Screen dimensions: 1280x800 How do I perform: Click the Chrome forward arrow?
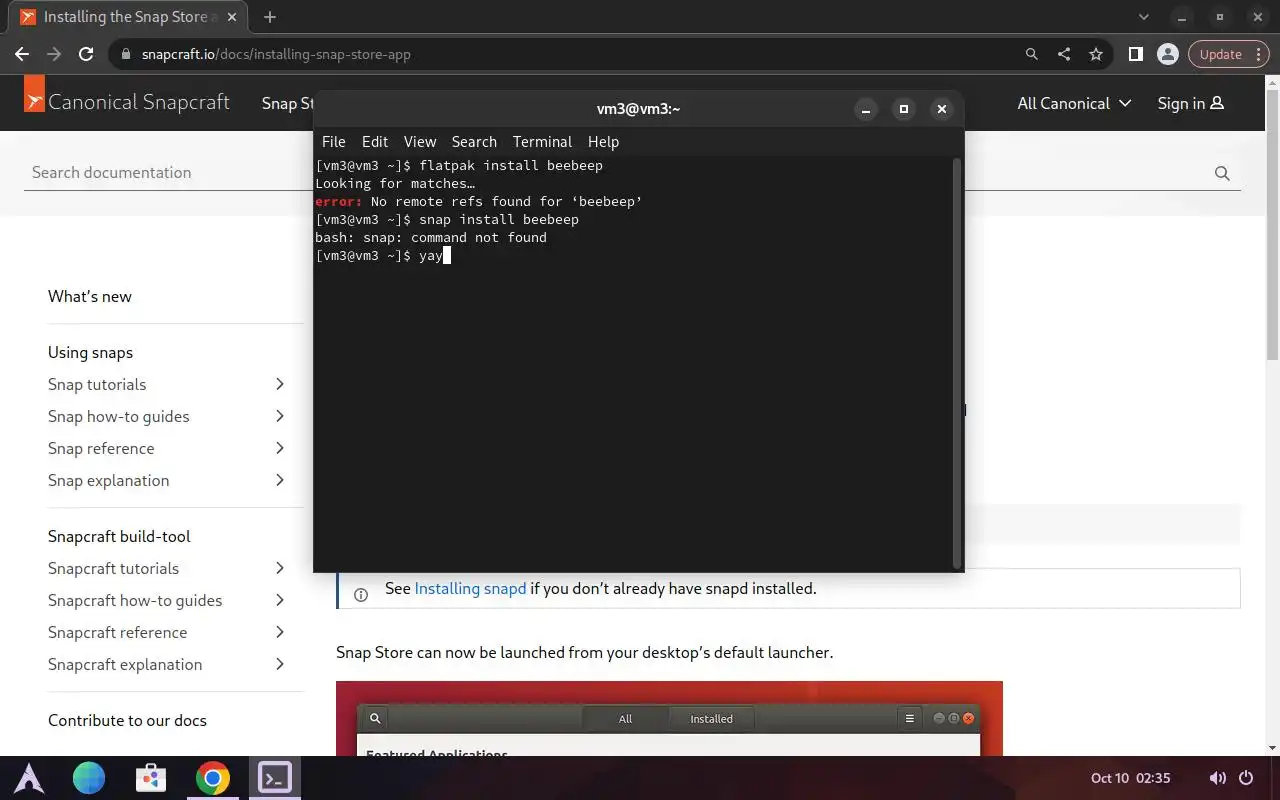[54, 54]
